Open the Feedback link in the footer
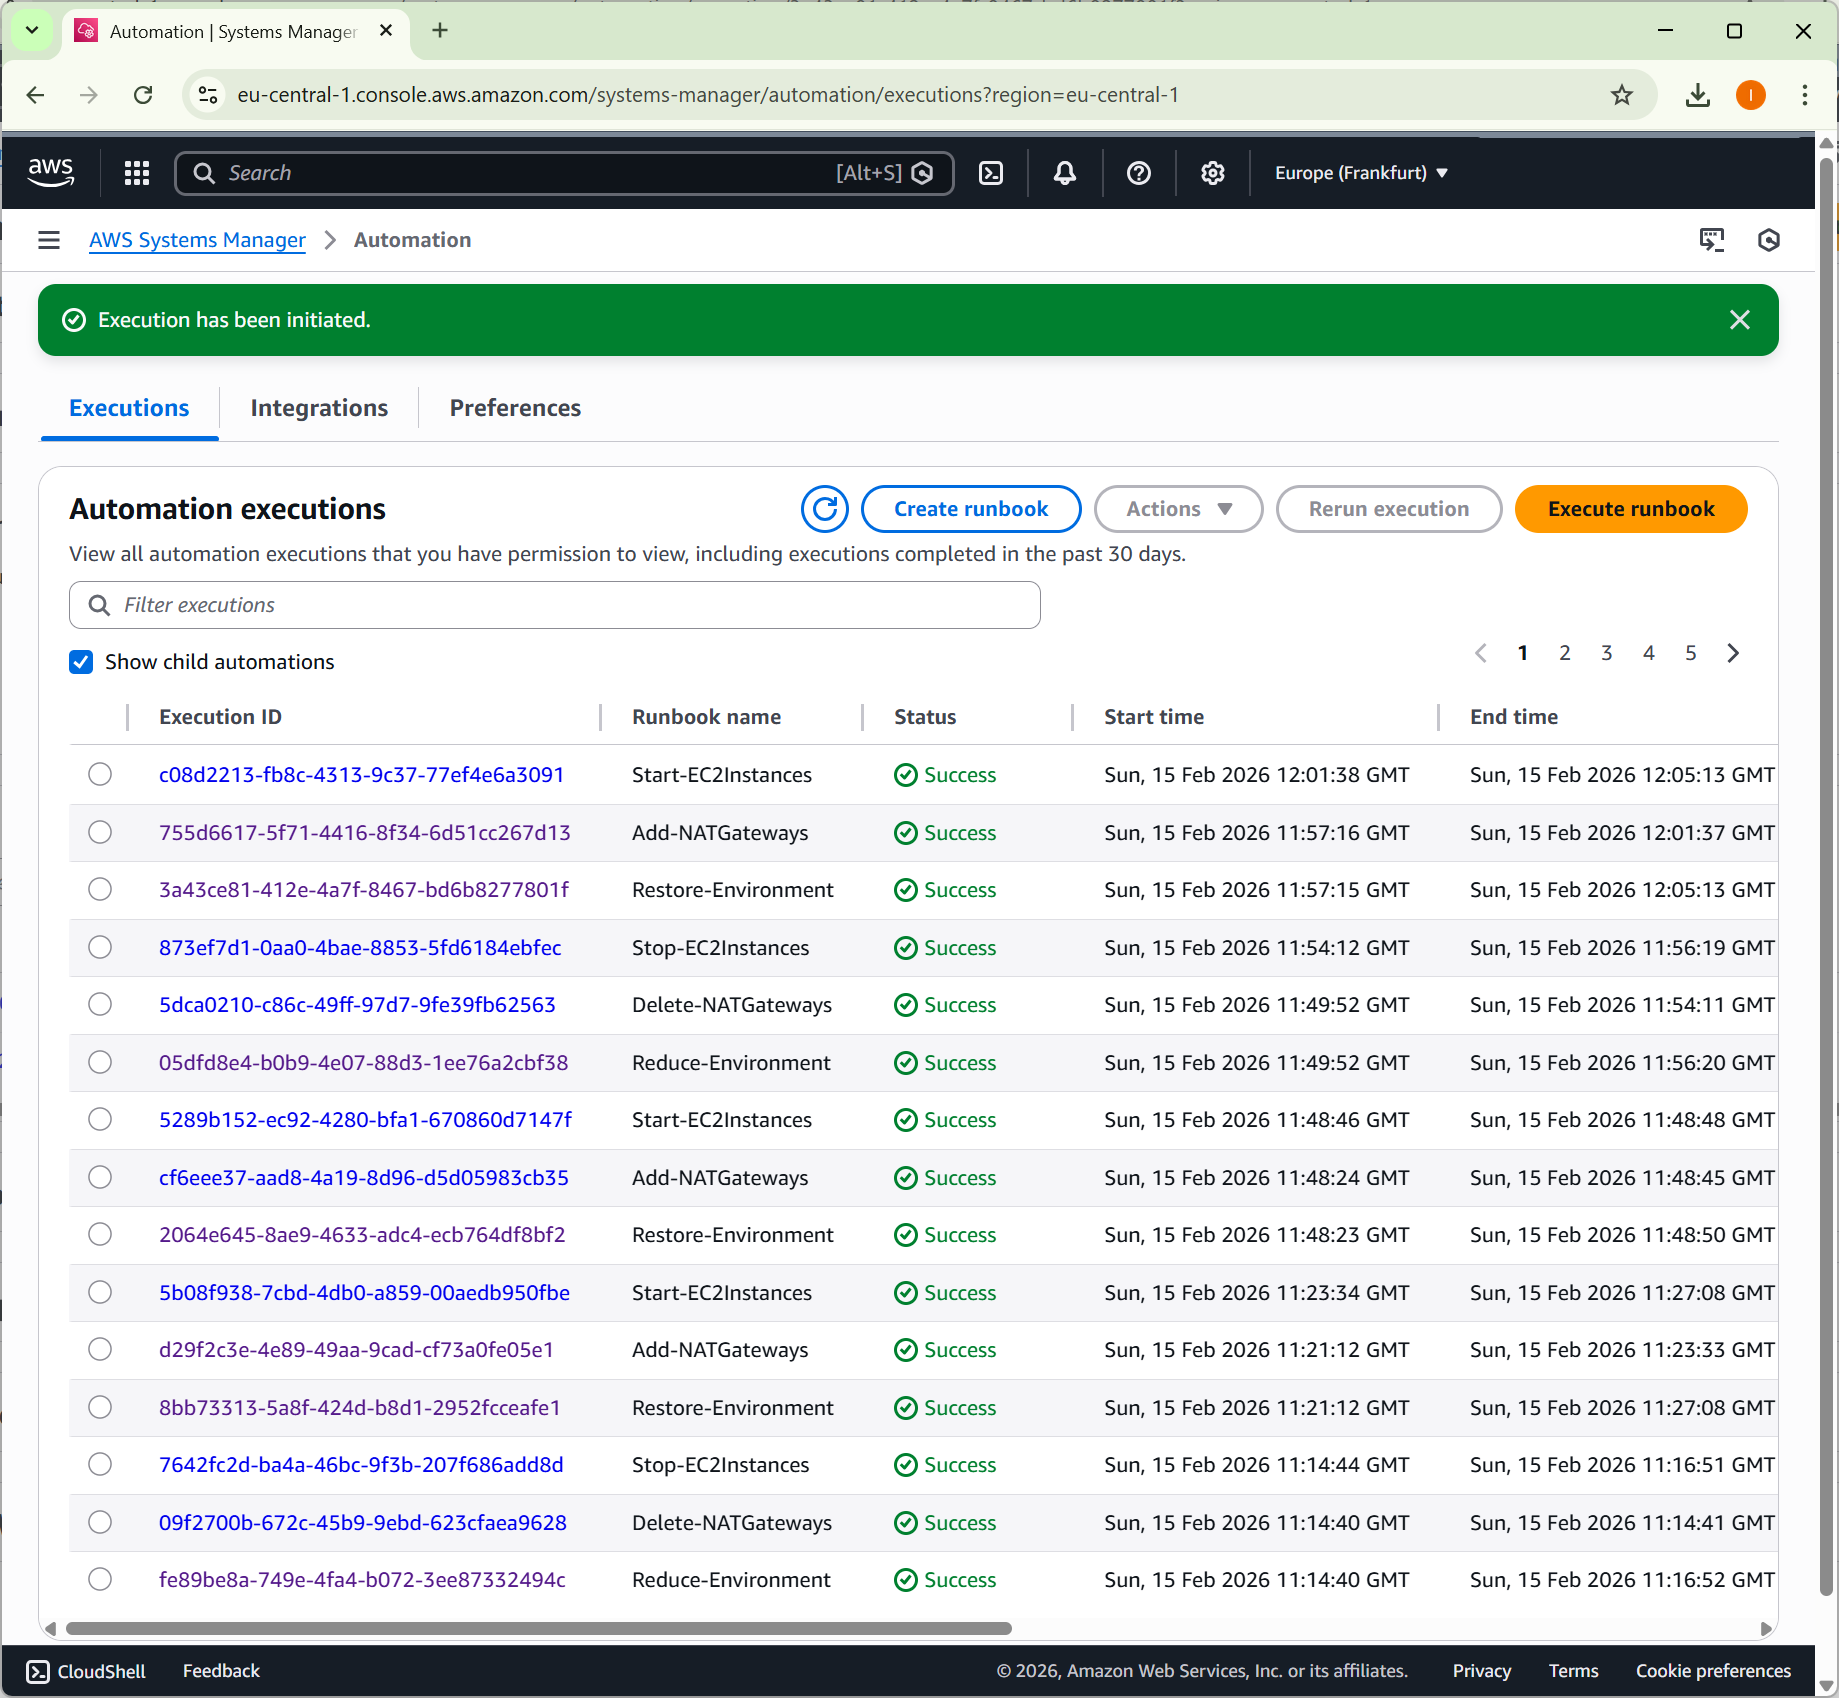This screenshot has width=1839, height=1698. point(221,1671)
